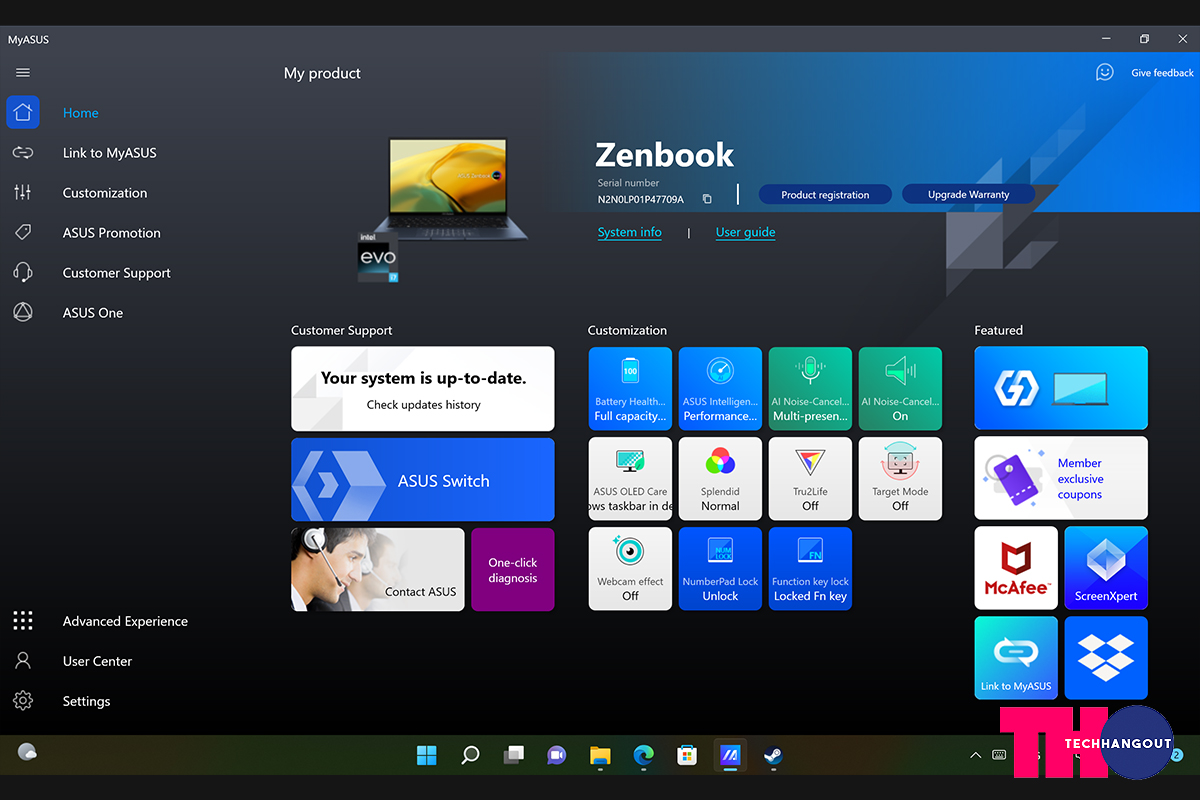Open the featured ASUS Switch laptop banner

tap(1061, 388)
